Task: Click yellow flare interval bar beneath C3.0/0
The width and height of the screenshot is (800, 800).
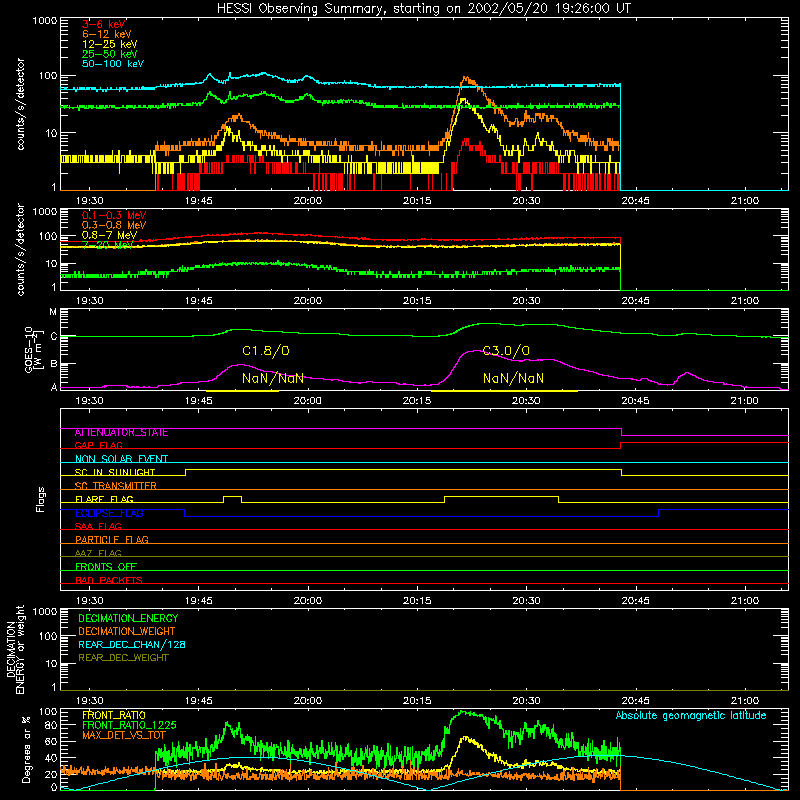Action: pos(504,391)
